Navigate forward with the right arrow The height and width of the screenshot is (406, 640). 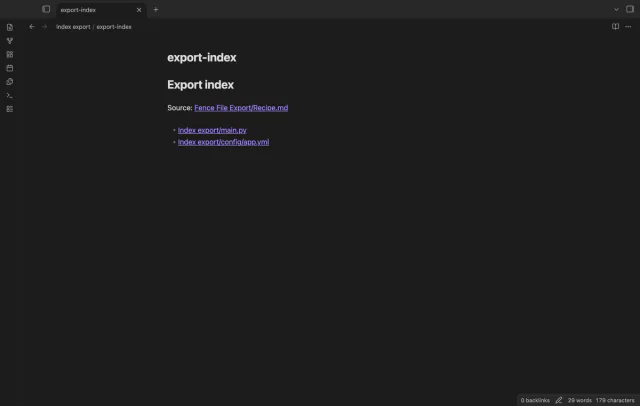[44, 27]
